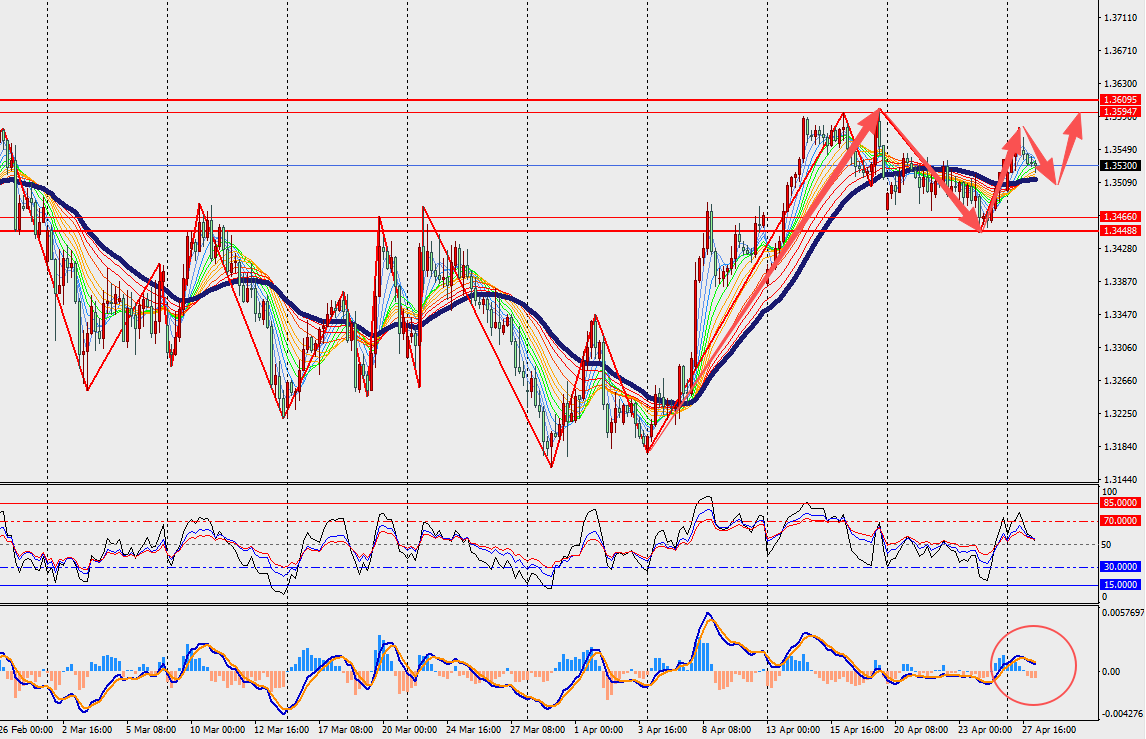Click the 1.31440 bottom price scale value

1120,480
